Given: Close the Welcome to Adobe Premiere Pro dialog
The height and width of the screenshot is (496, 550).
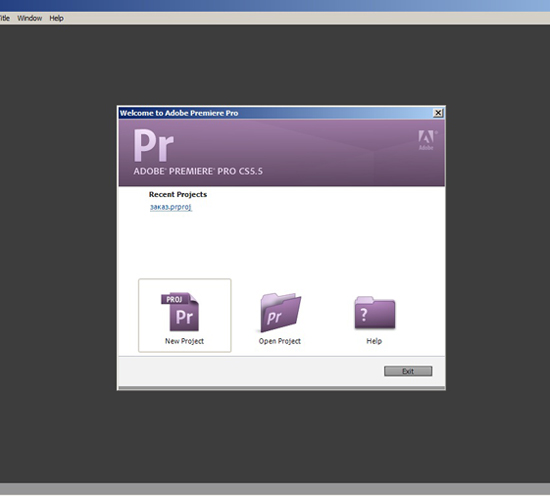Looking at the screenshot, I should coord(438,113).
